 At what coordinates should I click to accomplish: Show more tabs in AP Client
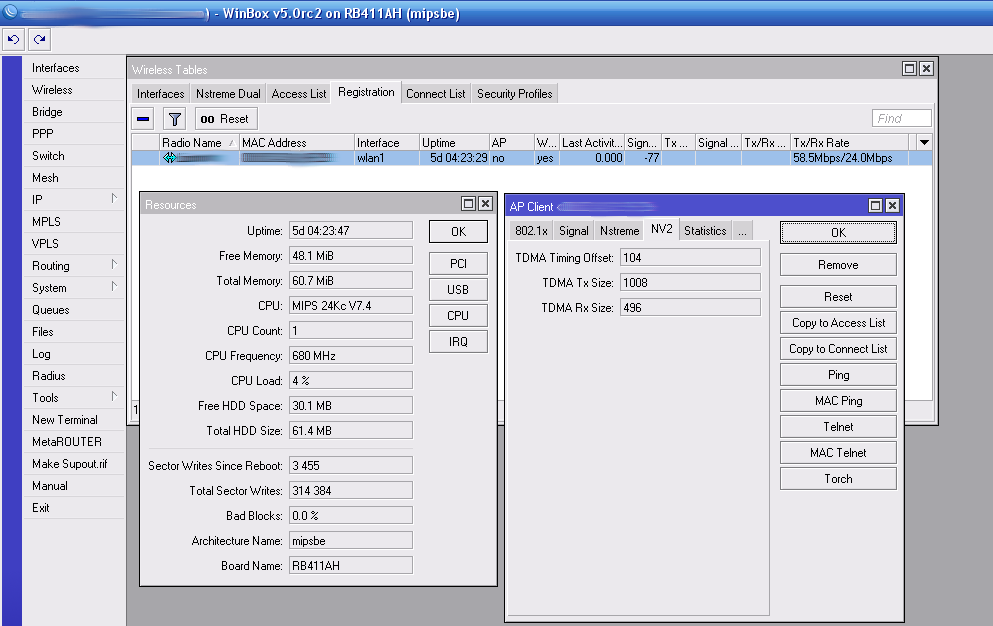coord(741,231)
